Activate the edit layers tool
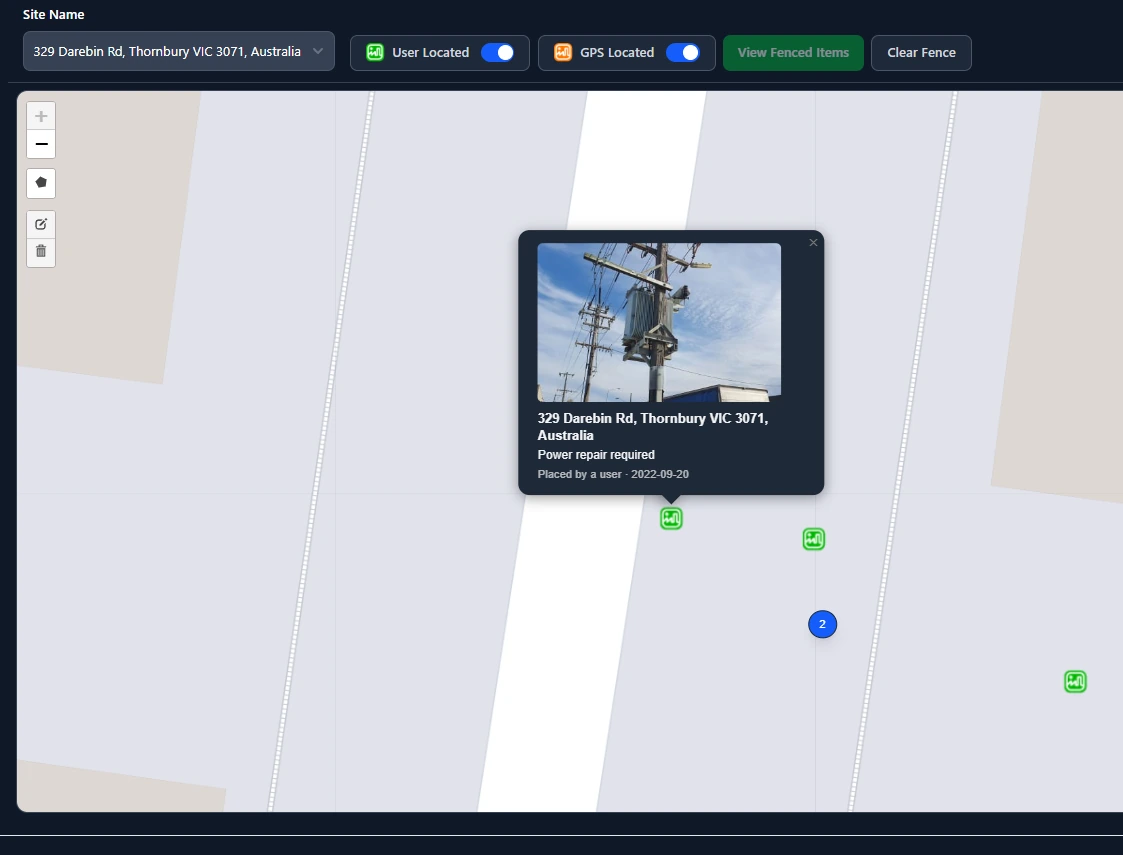 [x=41, y=224]
